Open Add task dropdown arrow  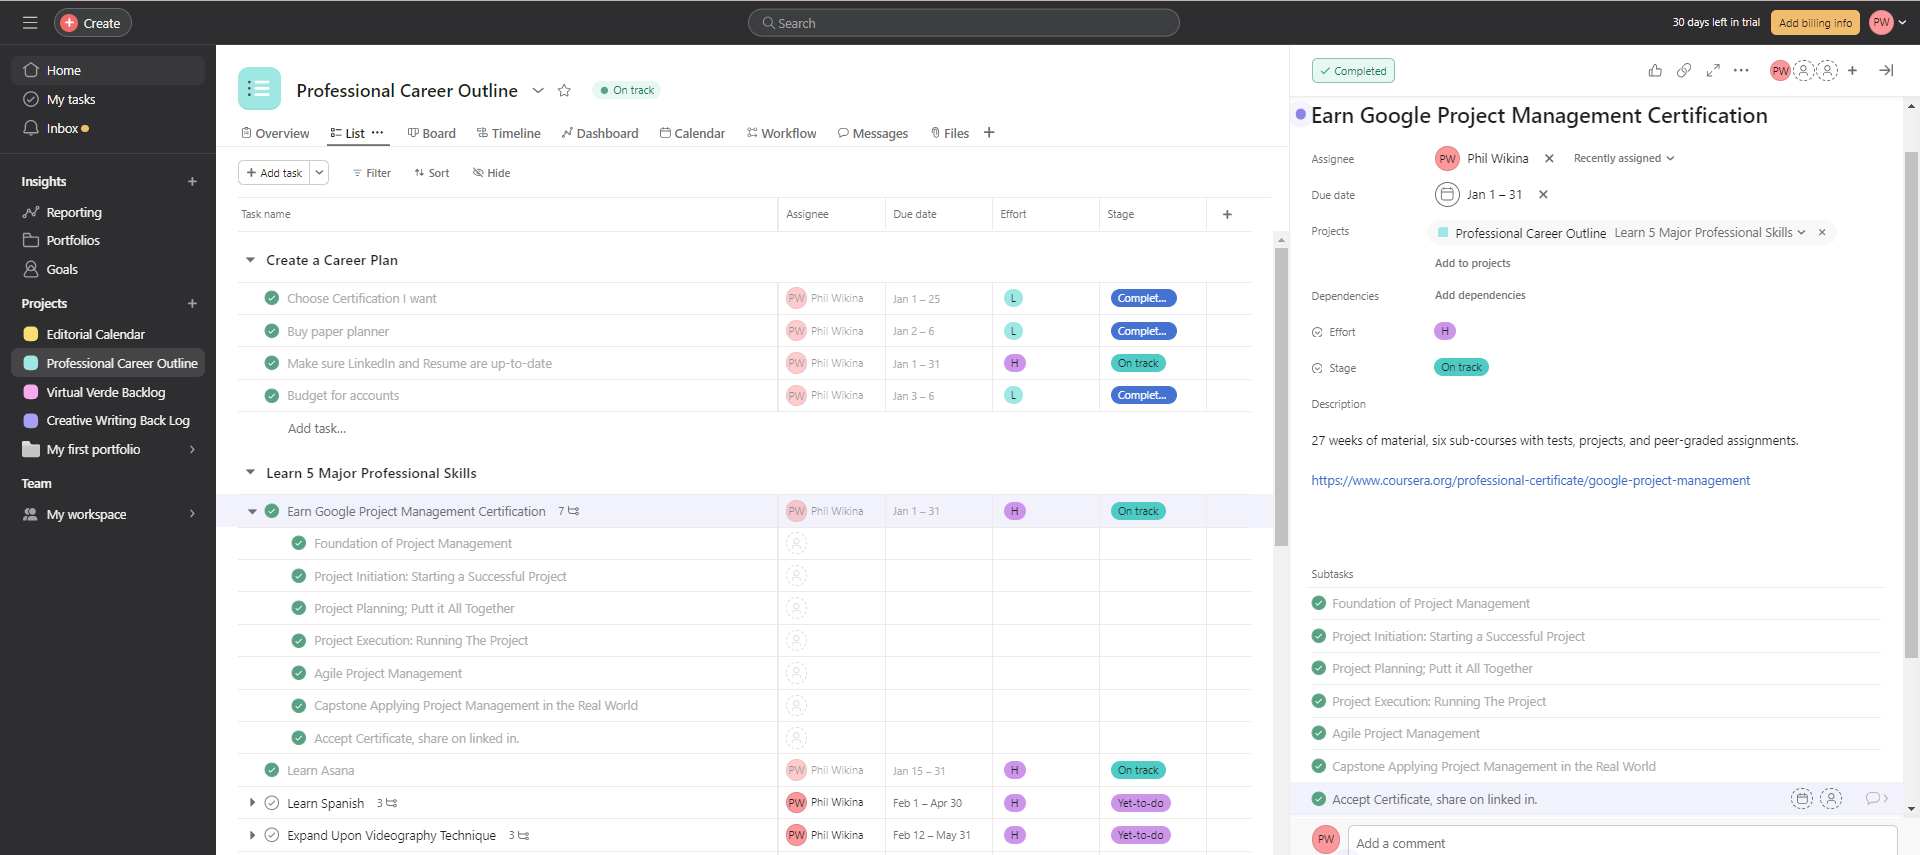[x=319, y=173]
